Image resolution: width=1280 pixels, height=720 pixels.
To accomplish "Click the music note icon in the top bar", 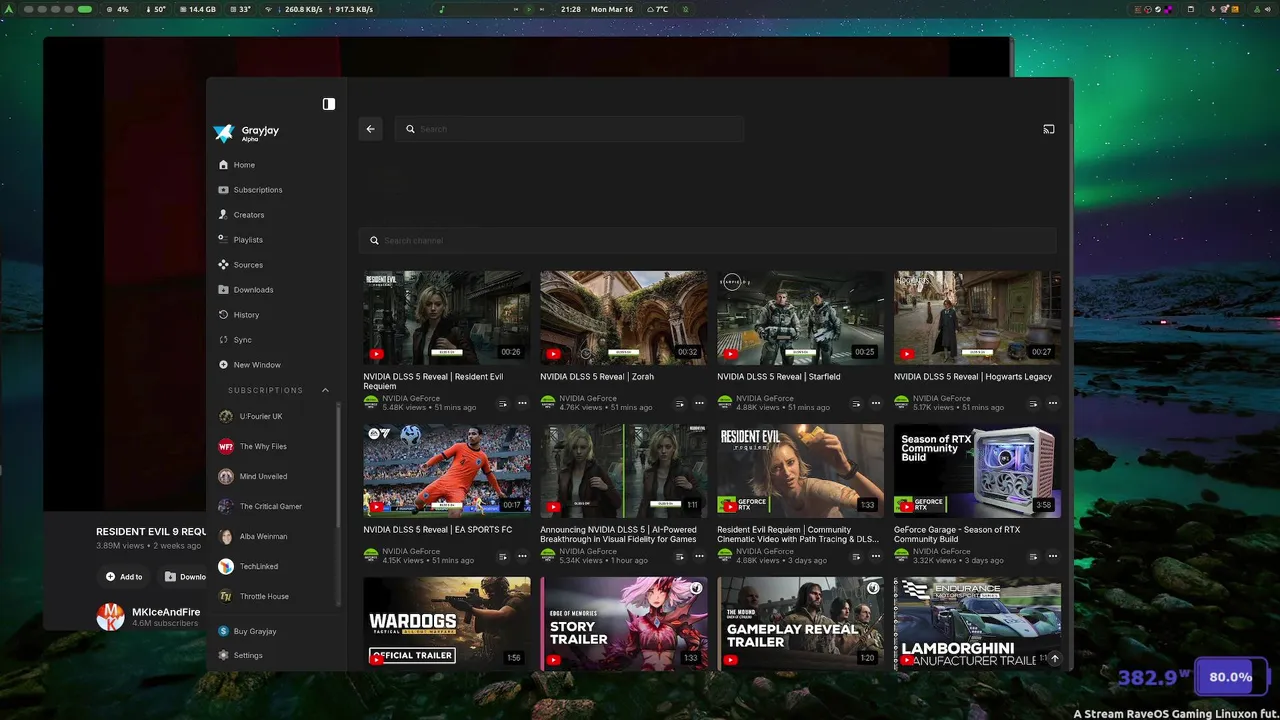I will point(442,9).
